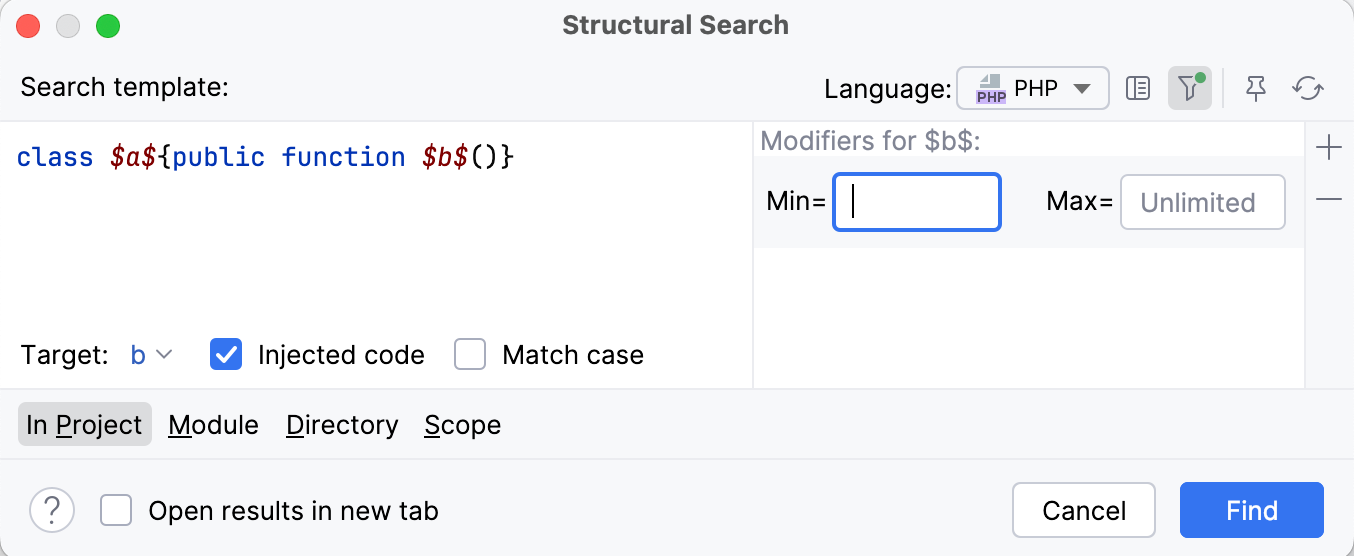Uncheck the Injected code checkbox
The height and width of the screenshot is (556, 1354).
[226, 355]
